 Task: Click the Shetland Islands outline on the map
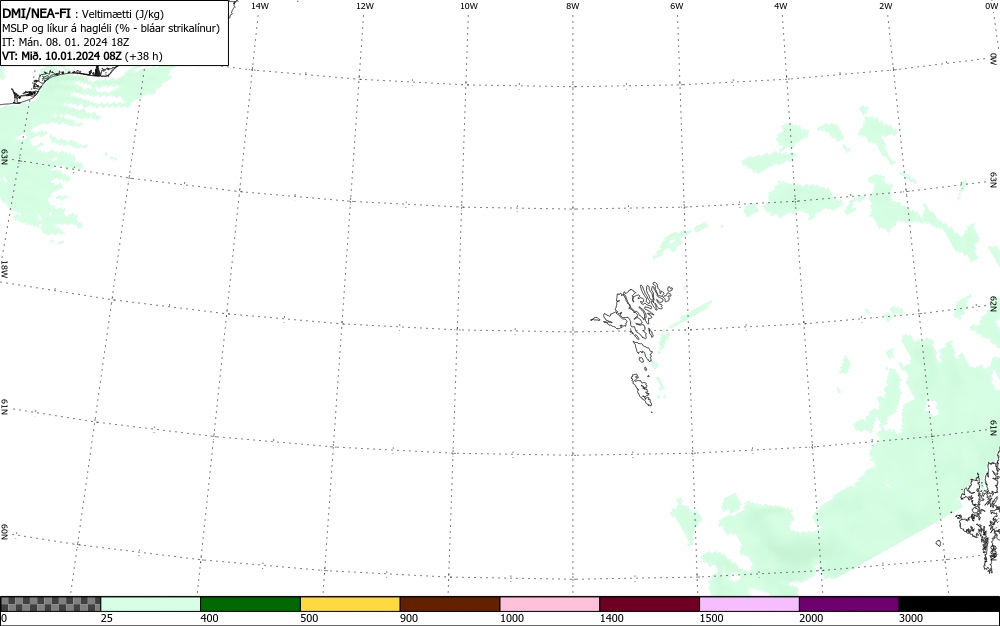979,510
